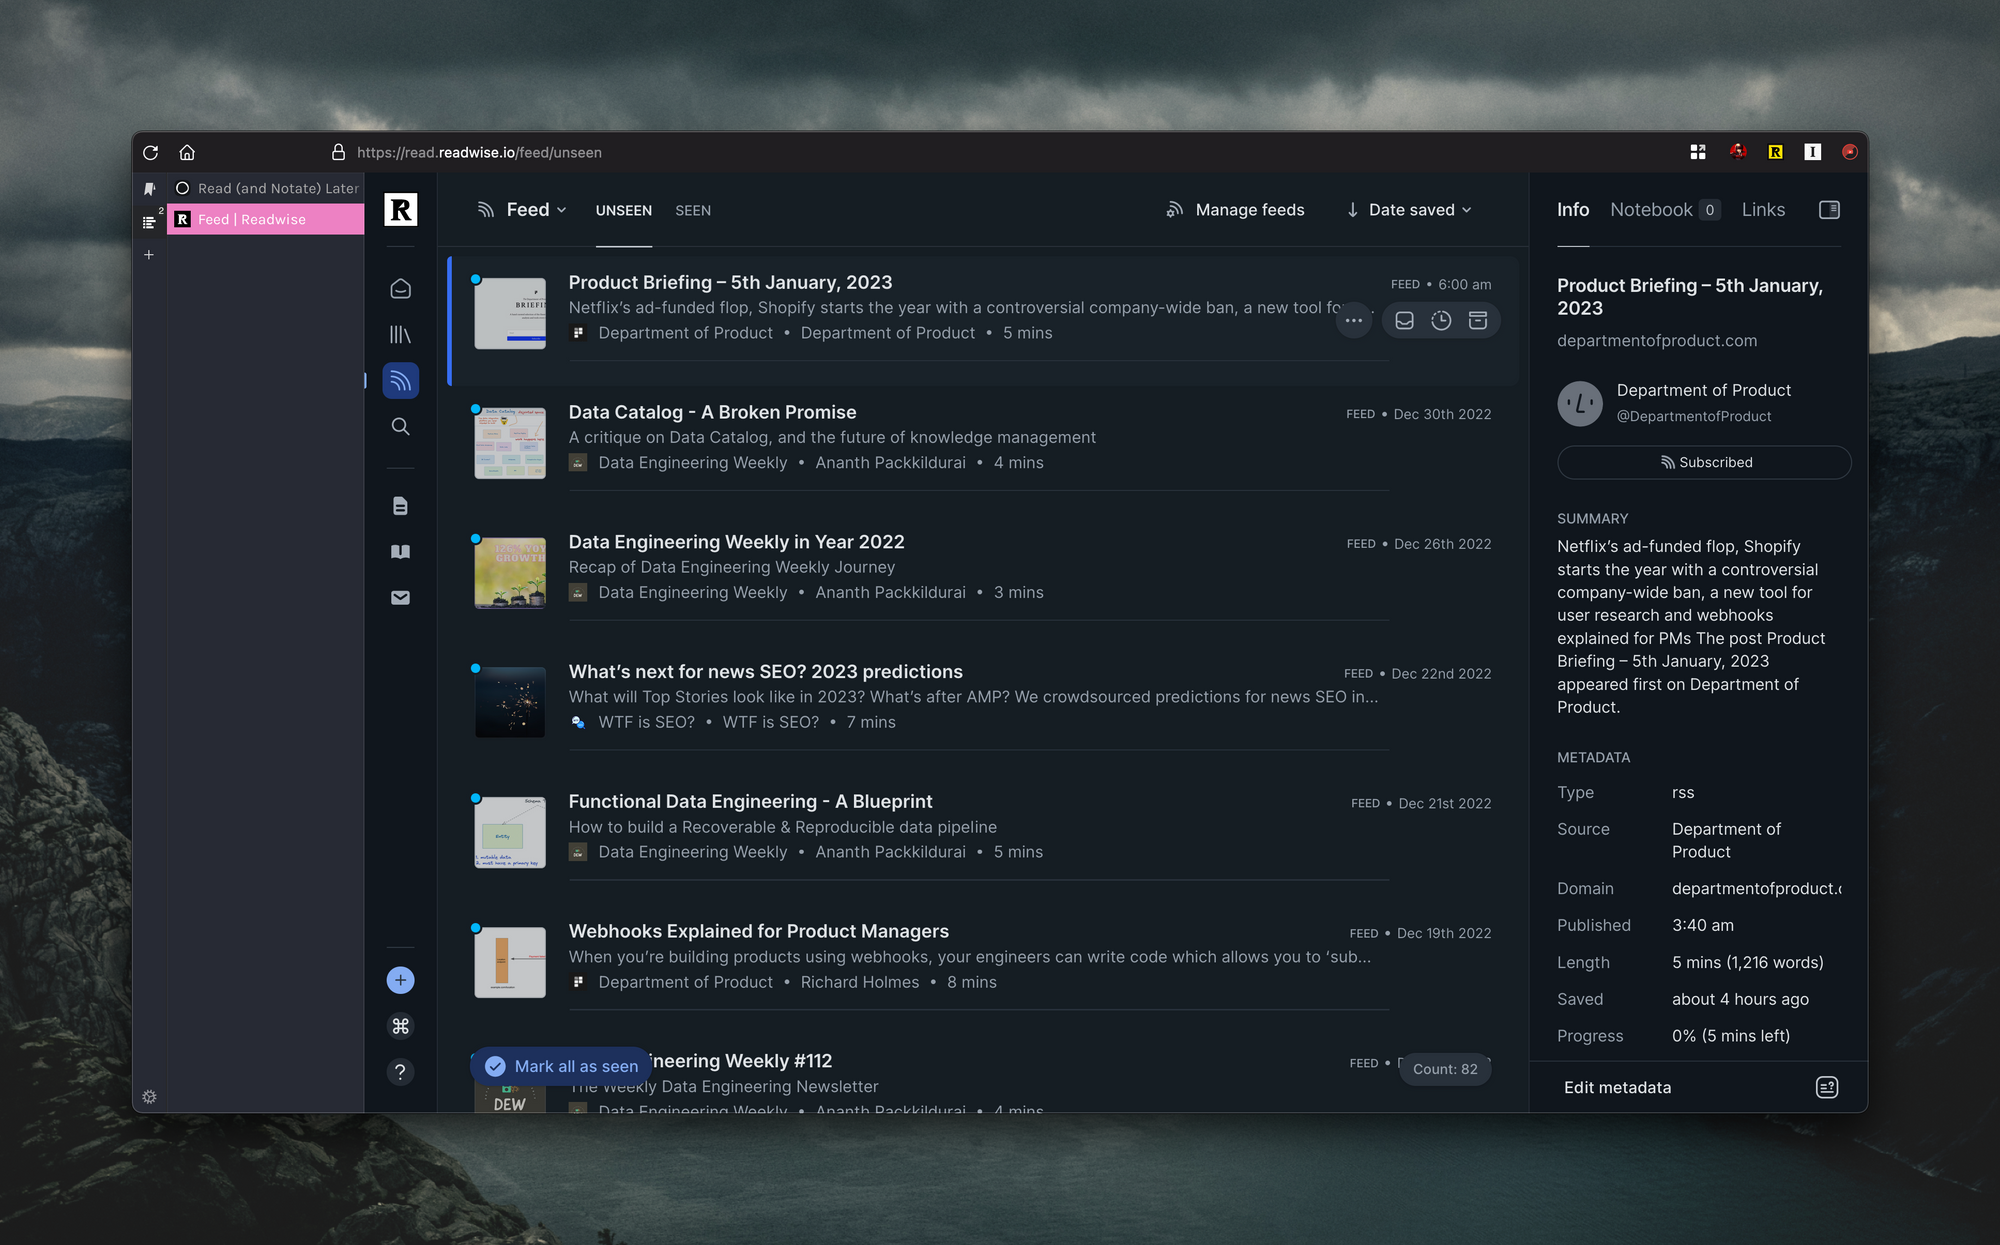Switch to the UNSEEN tab
The image size is (2000, 1245).
point(624,210)
